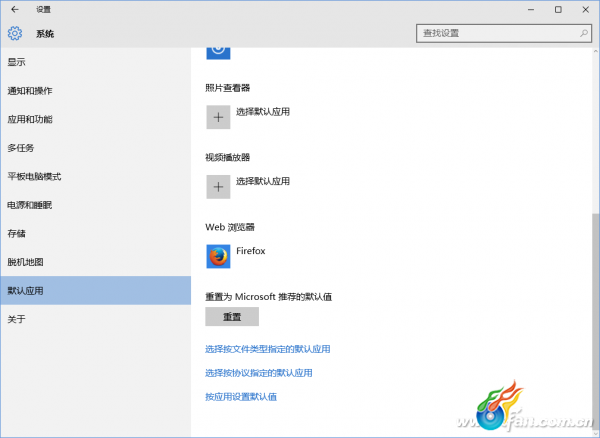600x438 pixels.
Task: Open the 显示 settings page
Action: (96, 62)
